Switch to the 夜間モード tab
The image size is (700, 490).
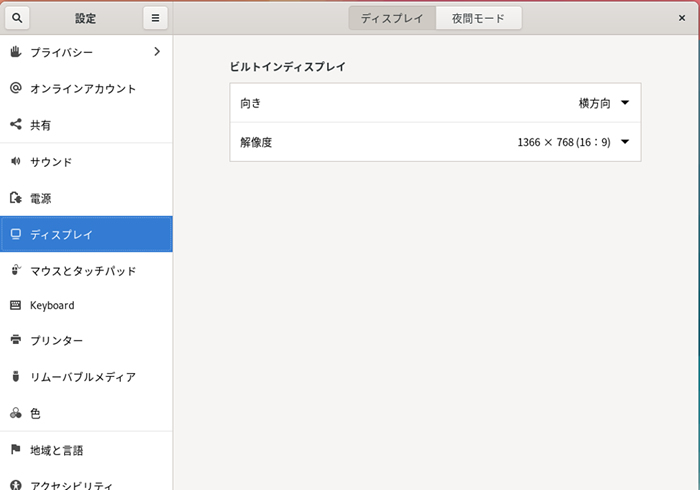click(478, 18)
